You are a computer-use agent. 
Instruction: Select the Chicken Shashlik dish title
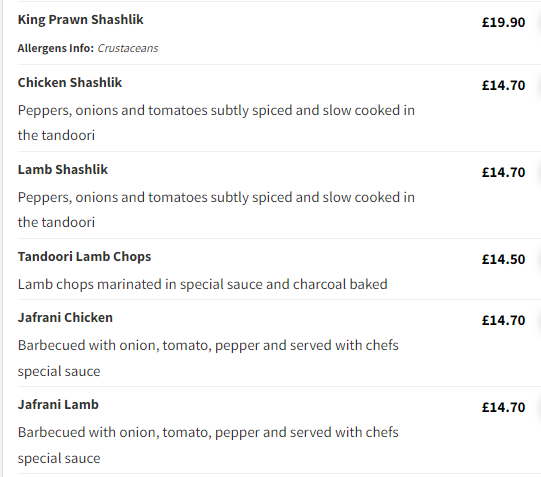pyautogui.click(x=70, y=83)
